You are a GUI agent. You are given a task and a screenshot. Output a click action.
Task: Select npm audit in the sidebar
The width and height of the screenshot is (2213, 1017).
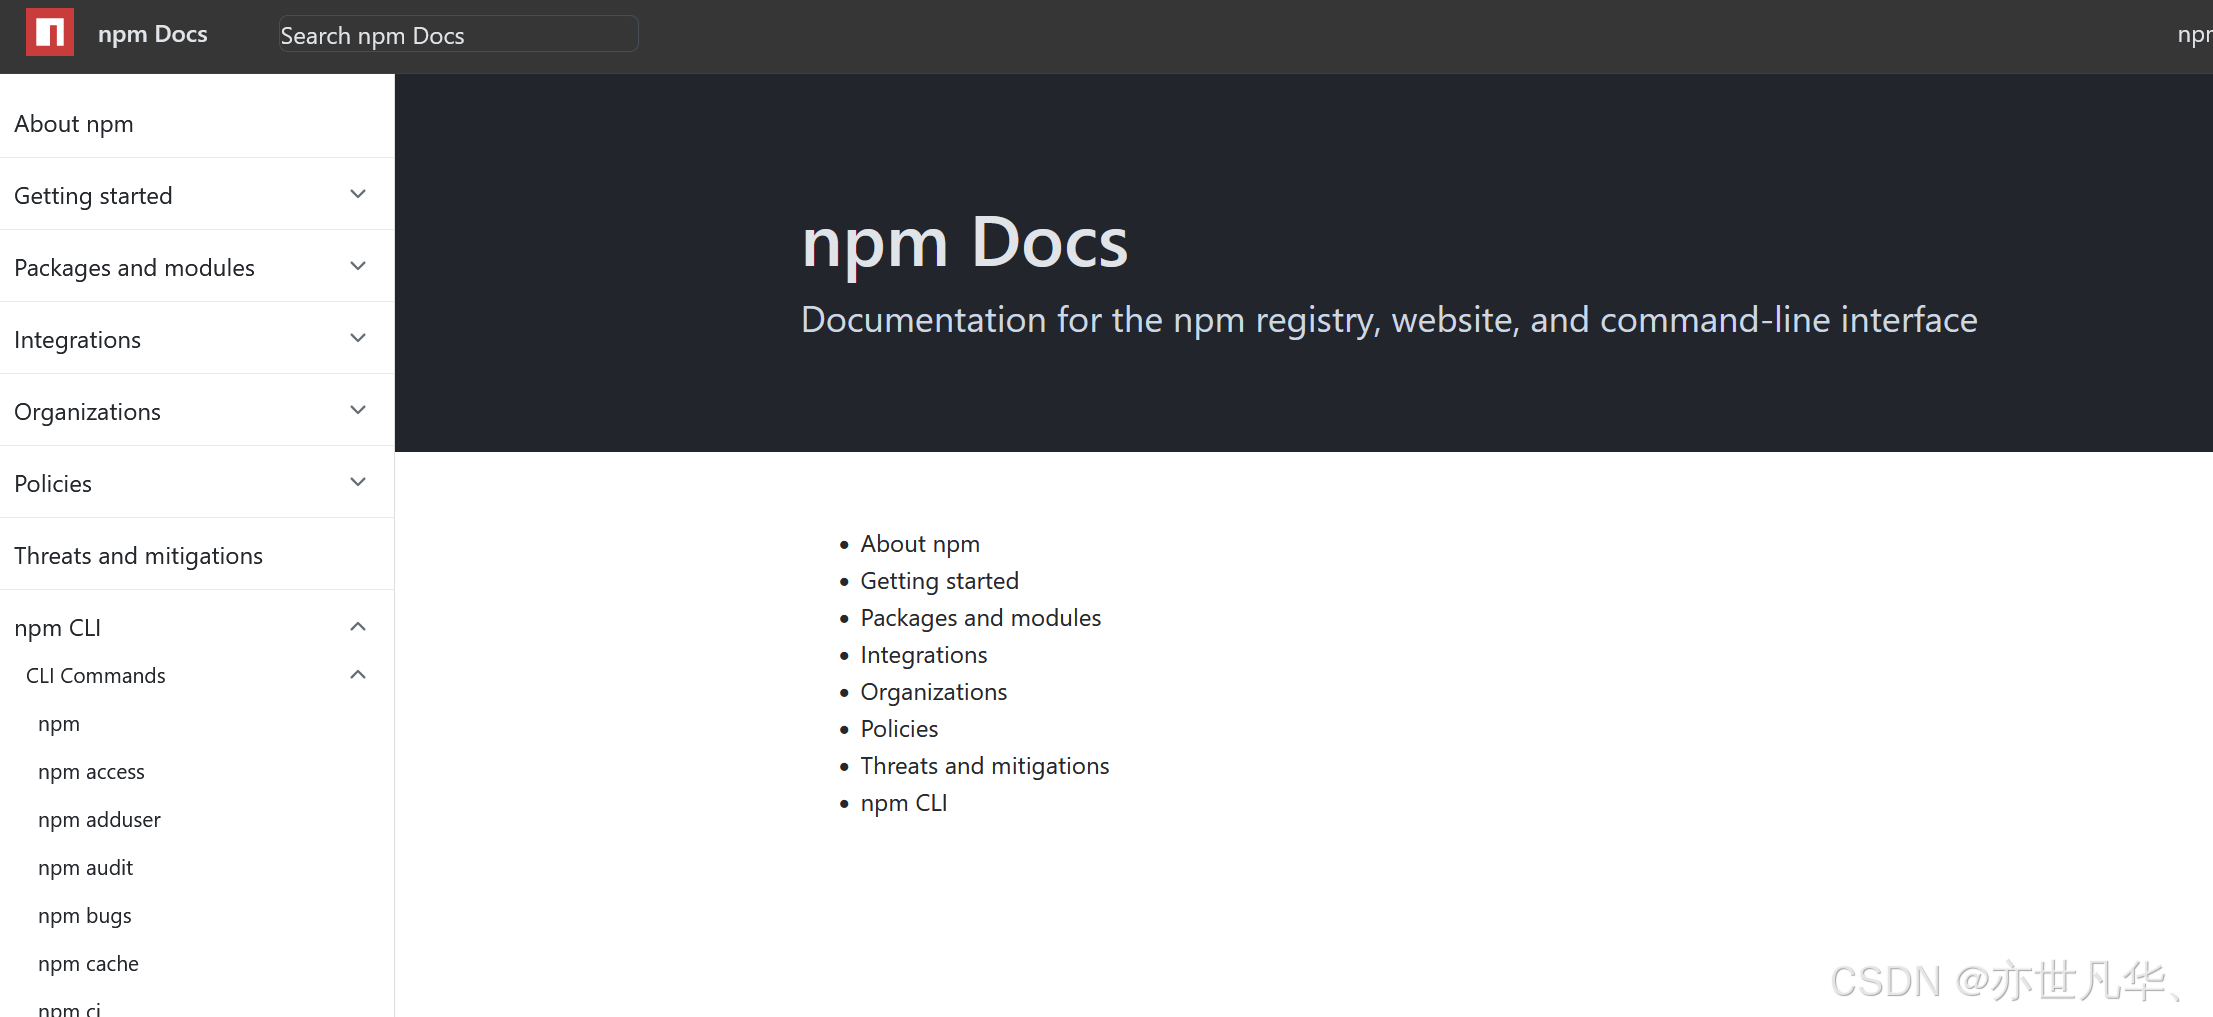(85, 868)
